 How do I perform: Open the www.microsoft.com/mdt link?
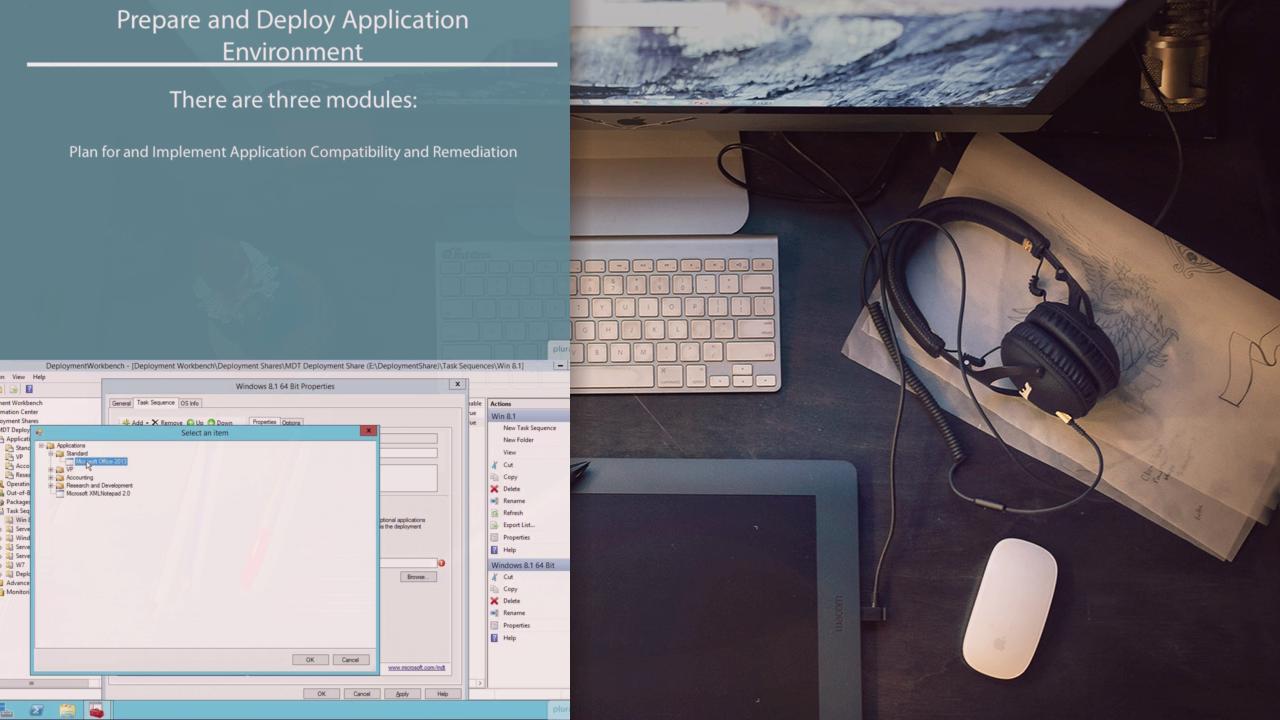416,668
